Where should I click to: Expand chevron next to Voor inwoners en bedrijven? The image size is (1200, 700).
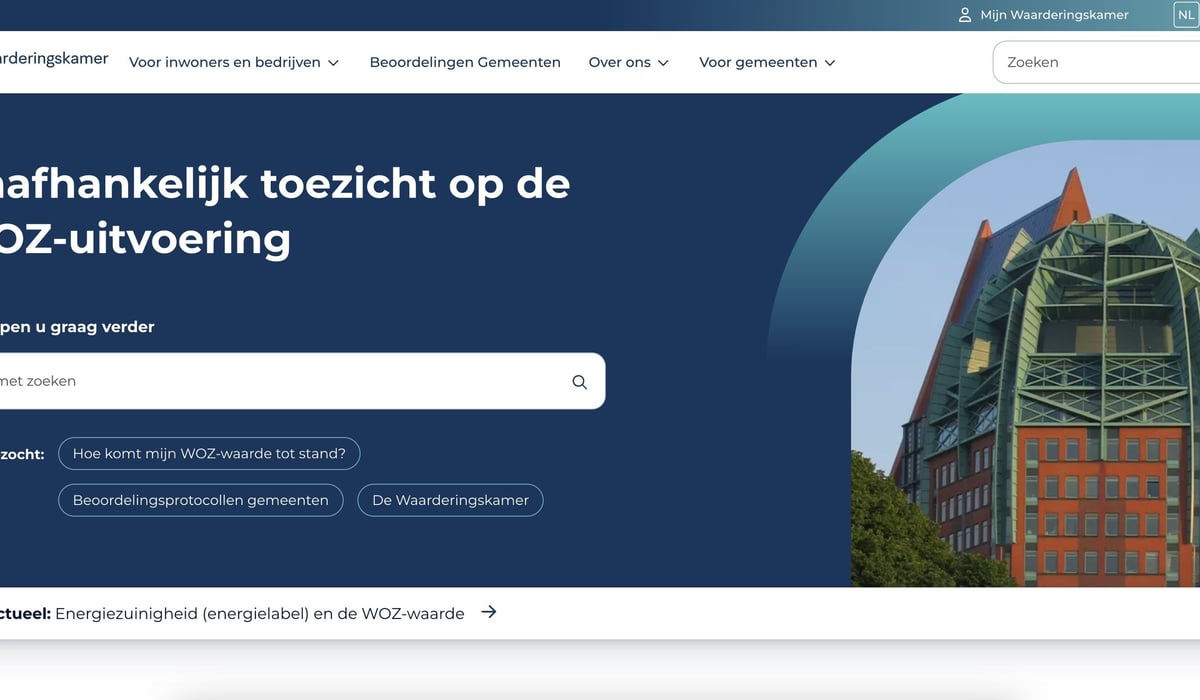click(333, 63)
